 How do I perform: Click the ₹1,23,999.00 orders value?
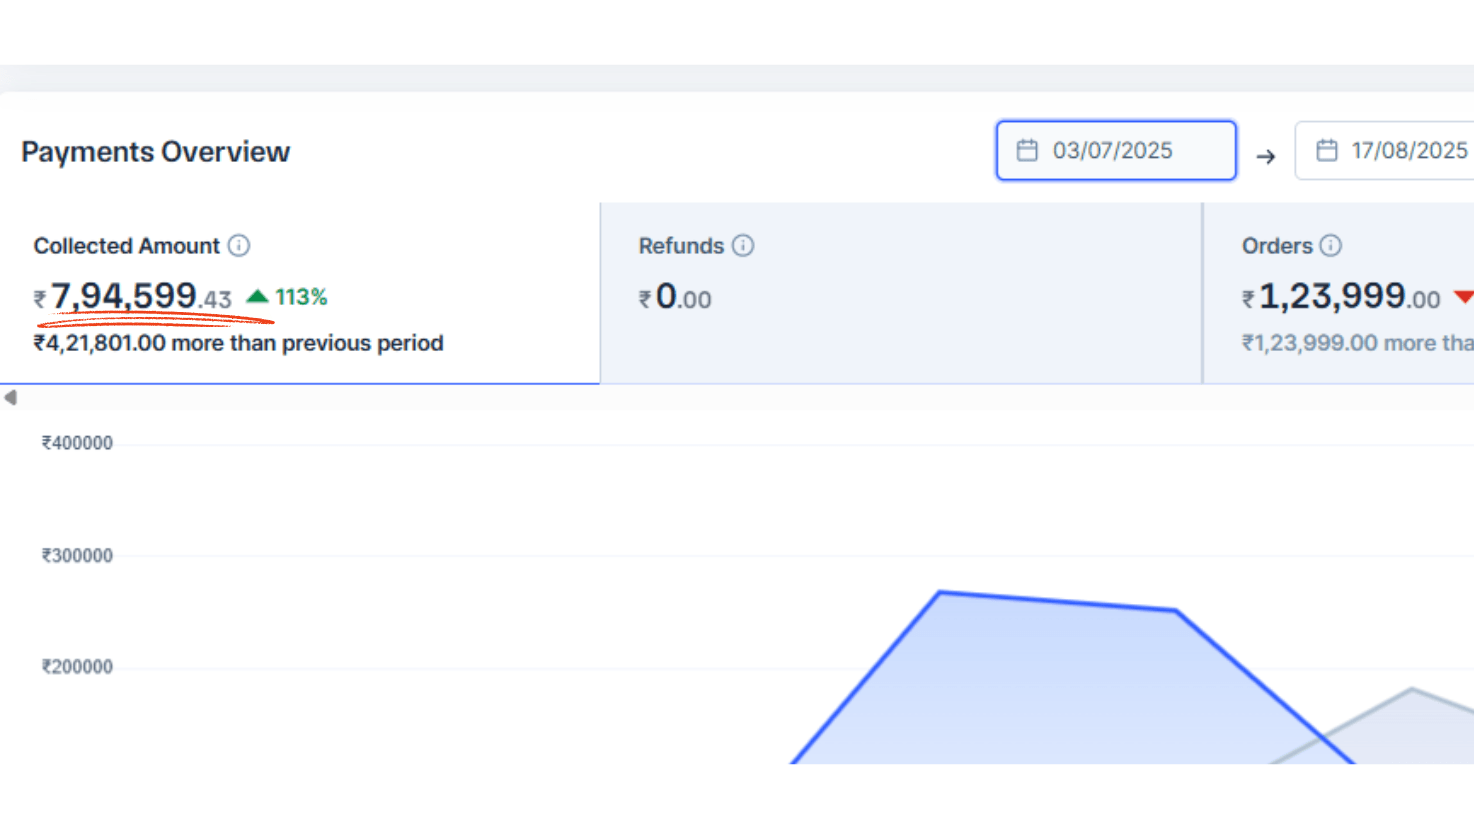click(x=1341, y=297)
